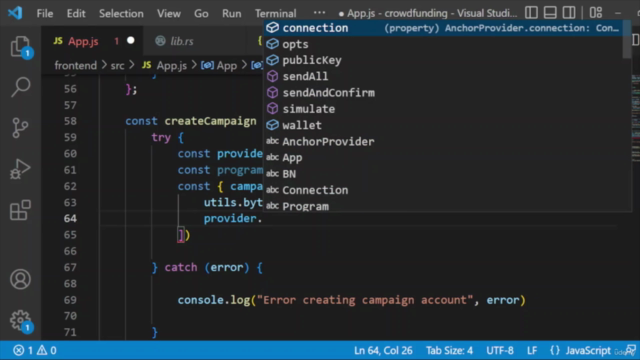The width and height of the screenshot is (640, 360).
Task: Click the notifications bell icon in status bar
Action: coord(631,350)
